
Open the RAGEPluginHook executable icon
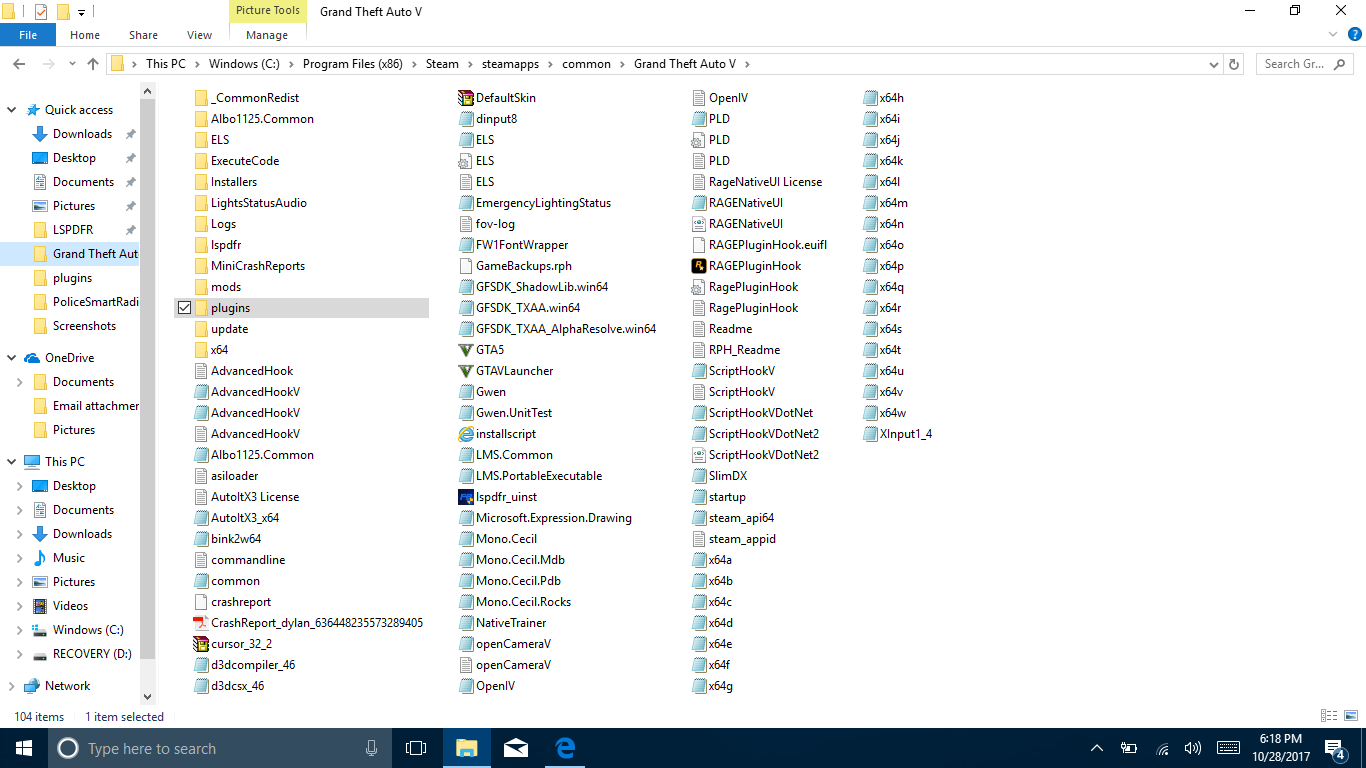tap(699, 266)
